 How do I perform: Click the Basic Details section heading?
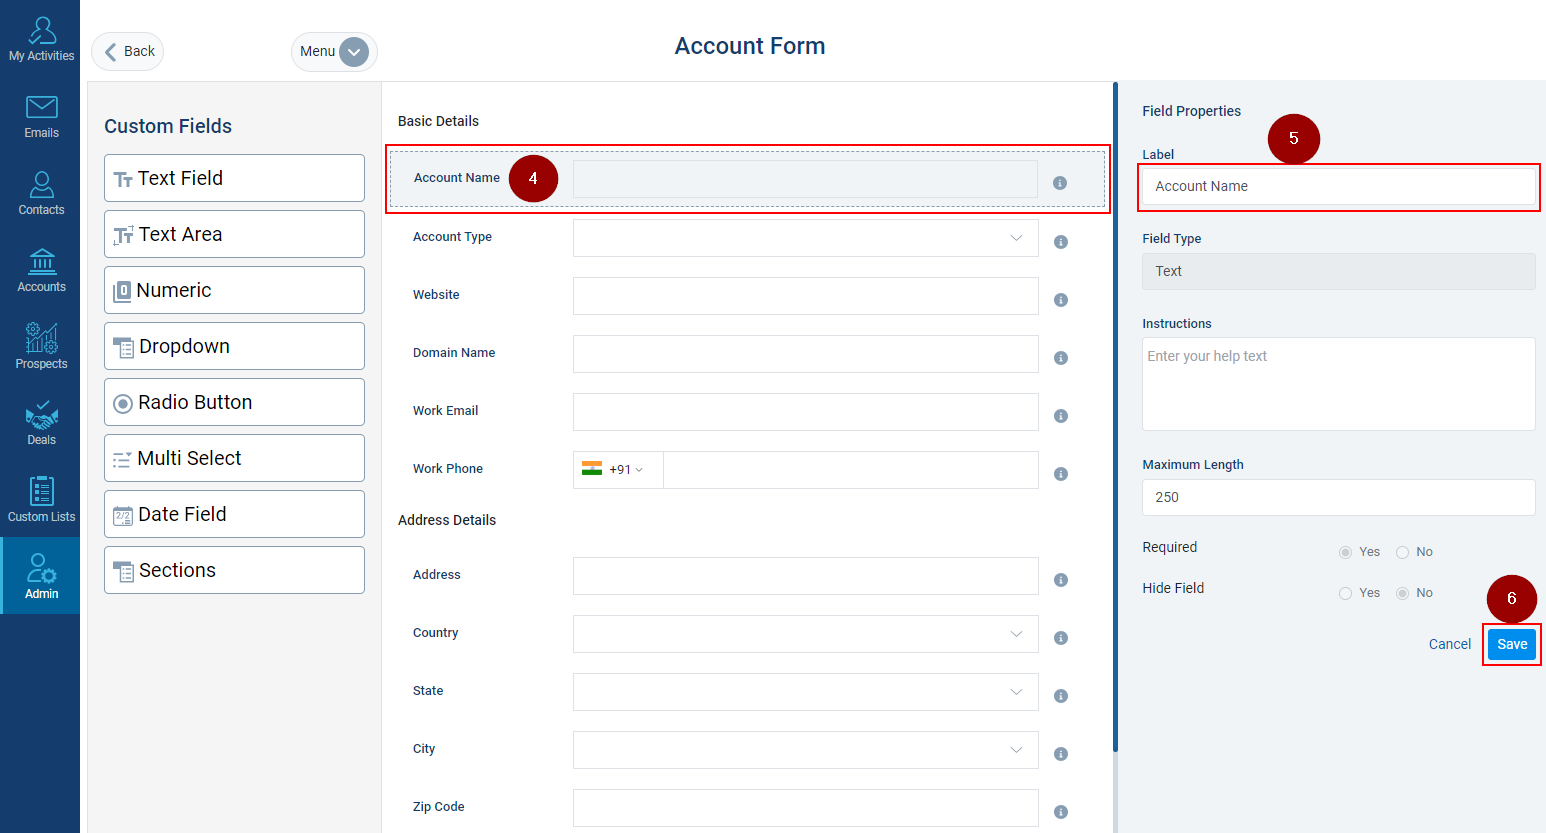tap(438, 121)
